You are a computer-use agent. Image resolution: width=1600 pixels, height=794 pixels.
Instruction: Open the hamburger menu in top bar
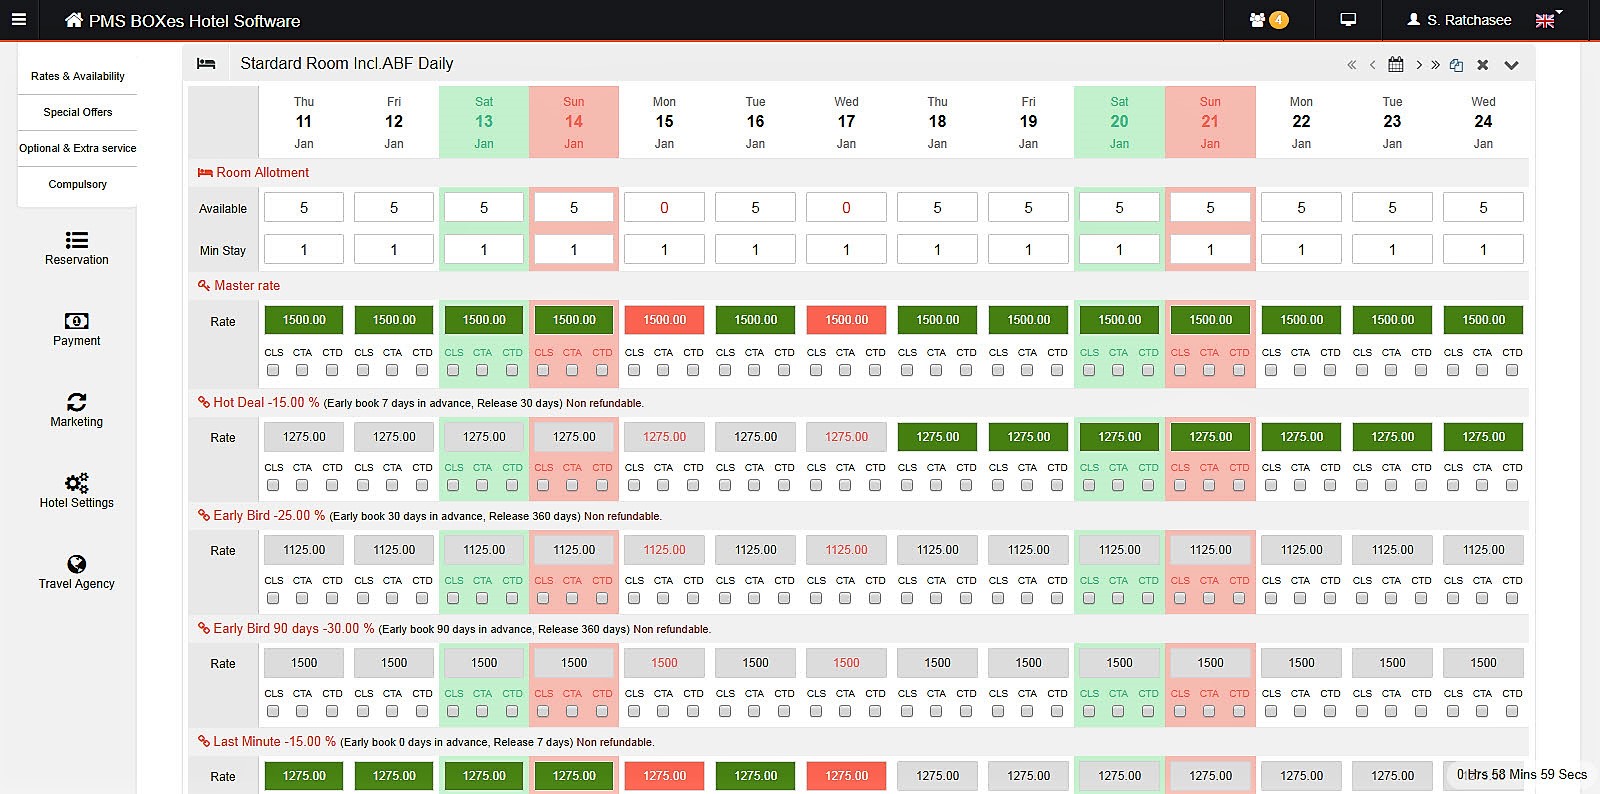[18, 20]
